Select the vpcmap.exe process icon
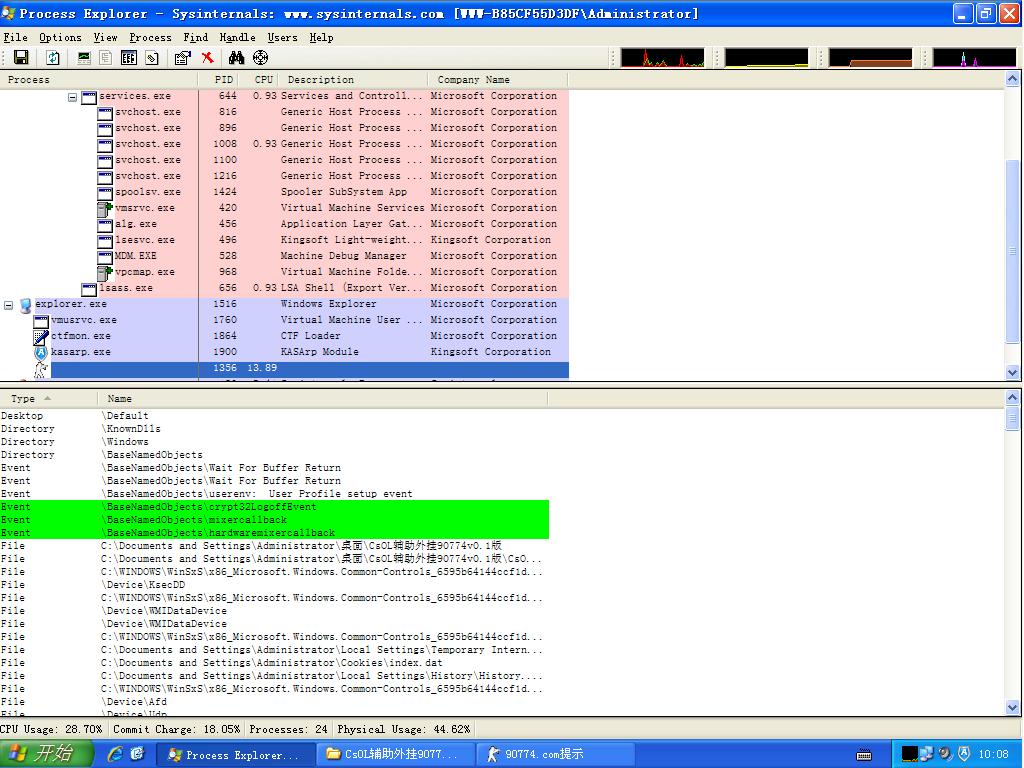Viewport: 1024px width, 768px height. click(x=104, y=273)
